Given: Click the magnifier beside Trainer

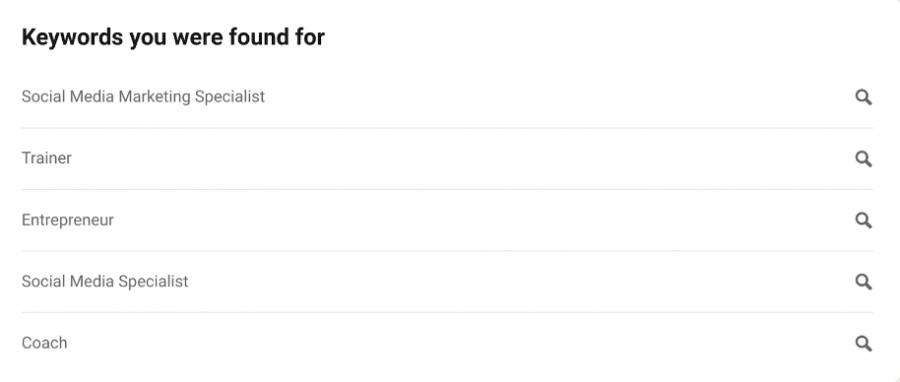Looking at the screenshot, I should click(x=863, y=159).
